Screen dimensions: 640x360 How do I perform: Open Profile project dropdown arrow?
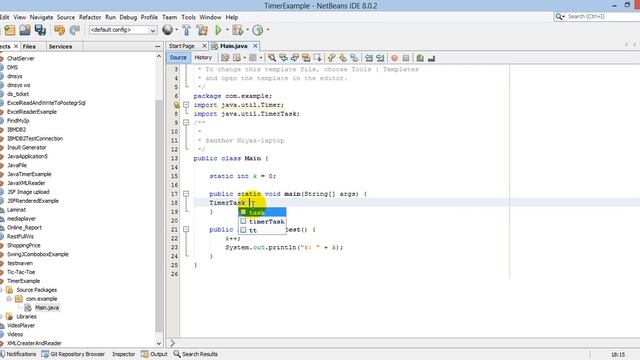coord(268,30)
